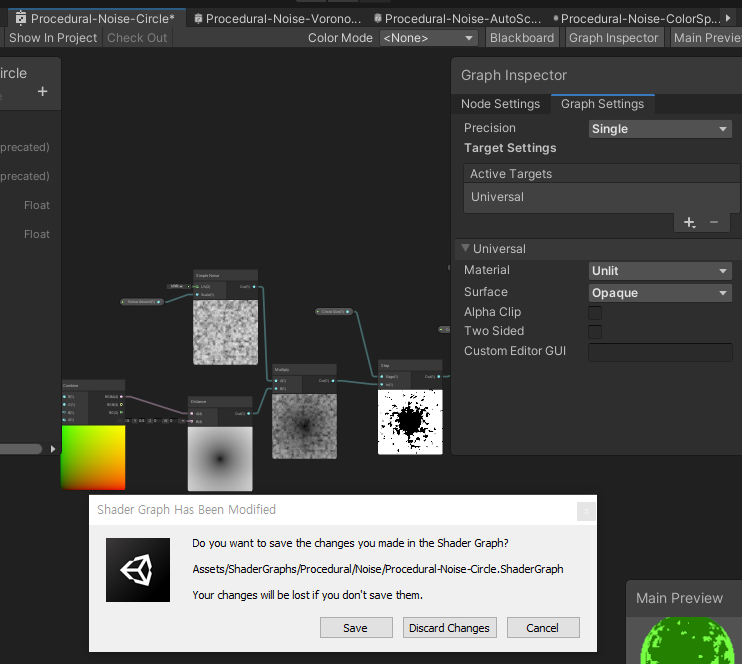The height and width of the screenshot is (664, 742).
Task: Click the tab overflow arrow at top right
Action: point(728,18)
